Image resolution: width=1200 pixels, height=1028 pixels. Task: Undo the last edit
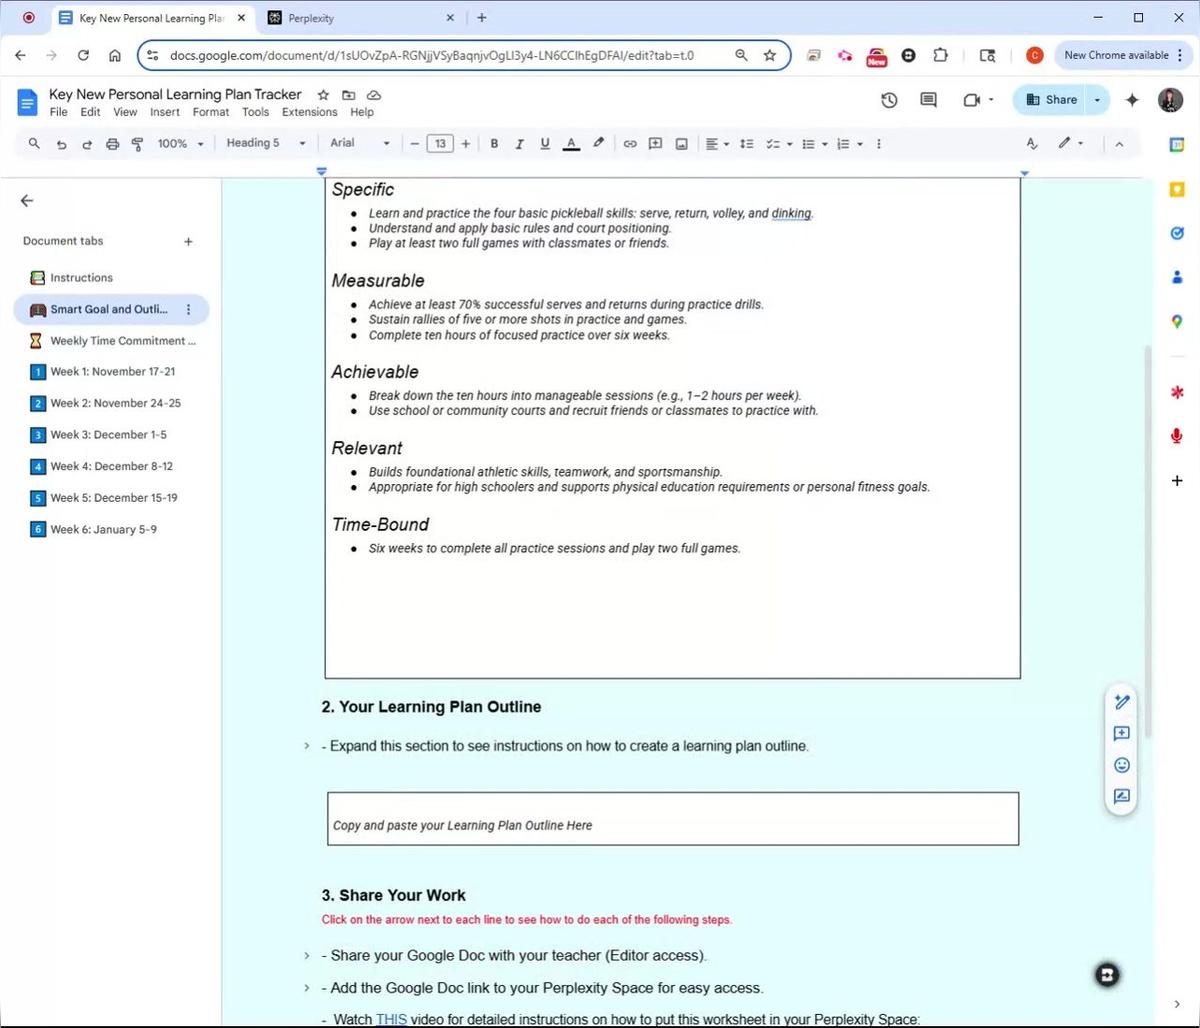61,144
